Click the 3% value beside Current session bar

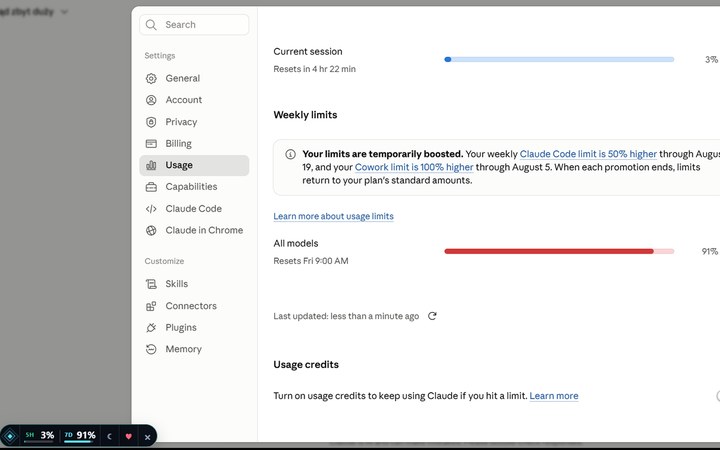[711, 59]
